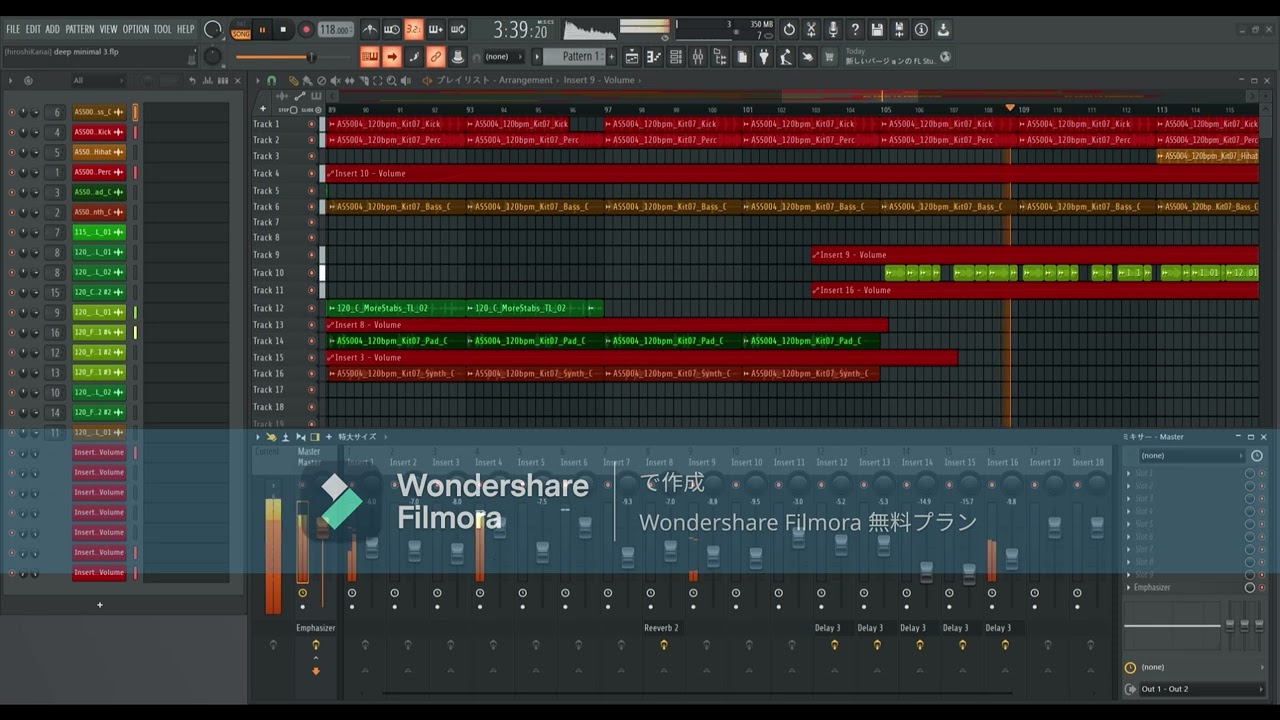Open the VIEW menu
Viewport: 1280px width, 720px height.
pyautogui.click(x=108, y=29)
